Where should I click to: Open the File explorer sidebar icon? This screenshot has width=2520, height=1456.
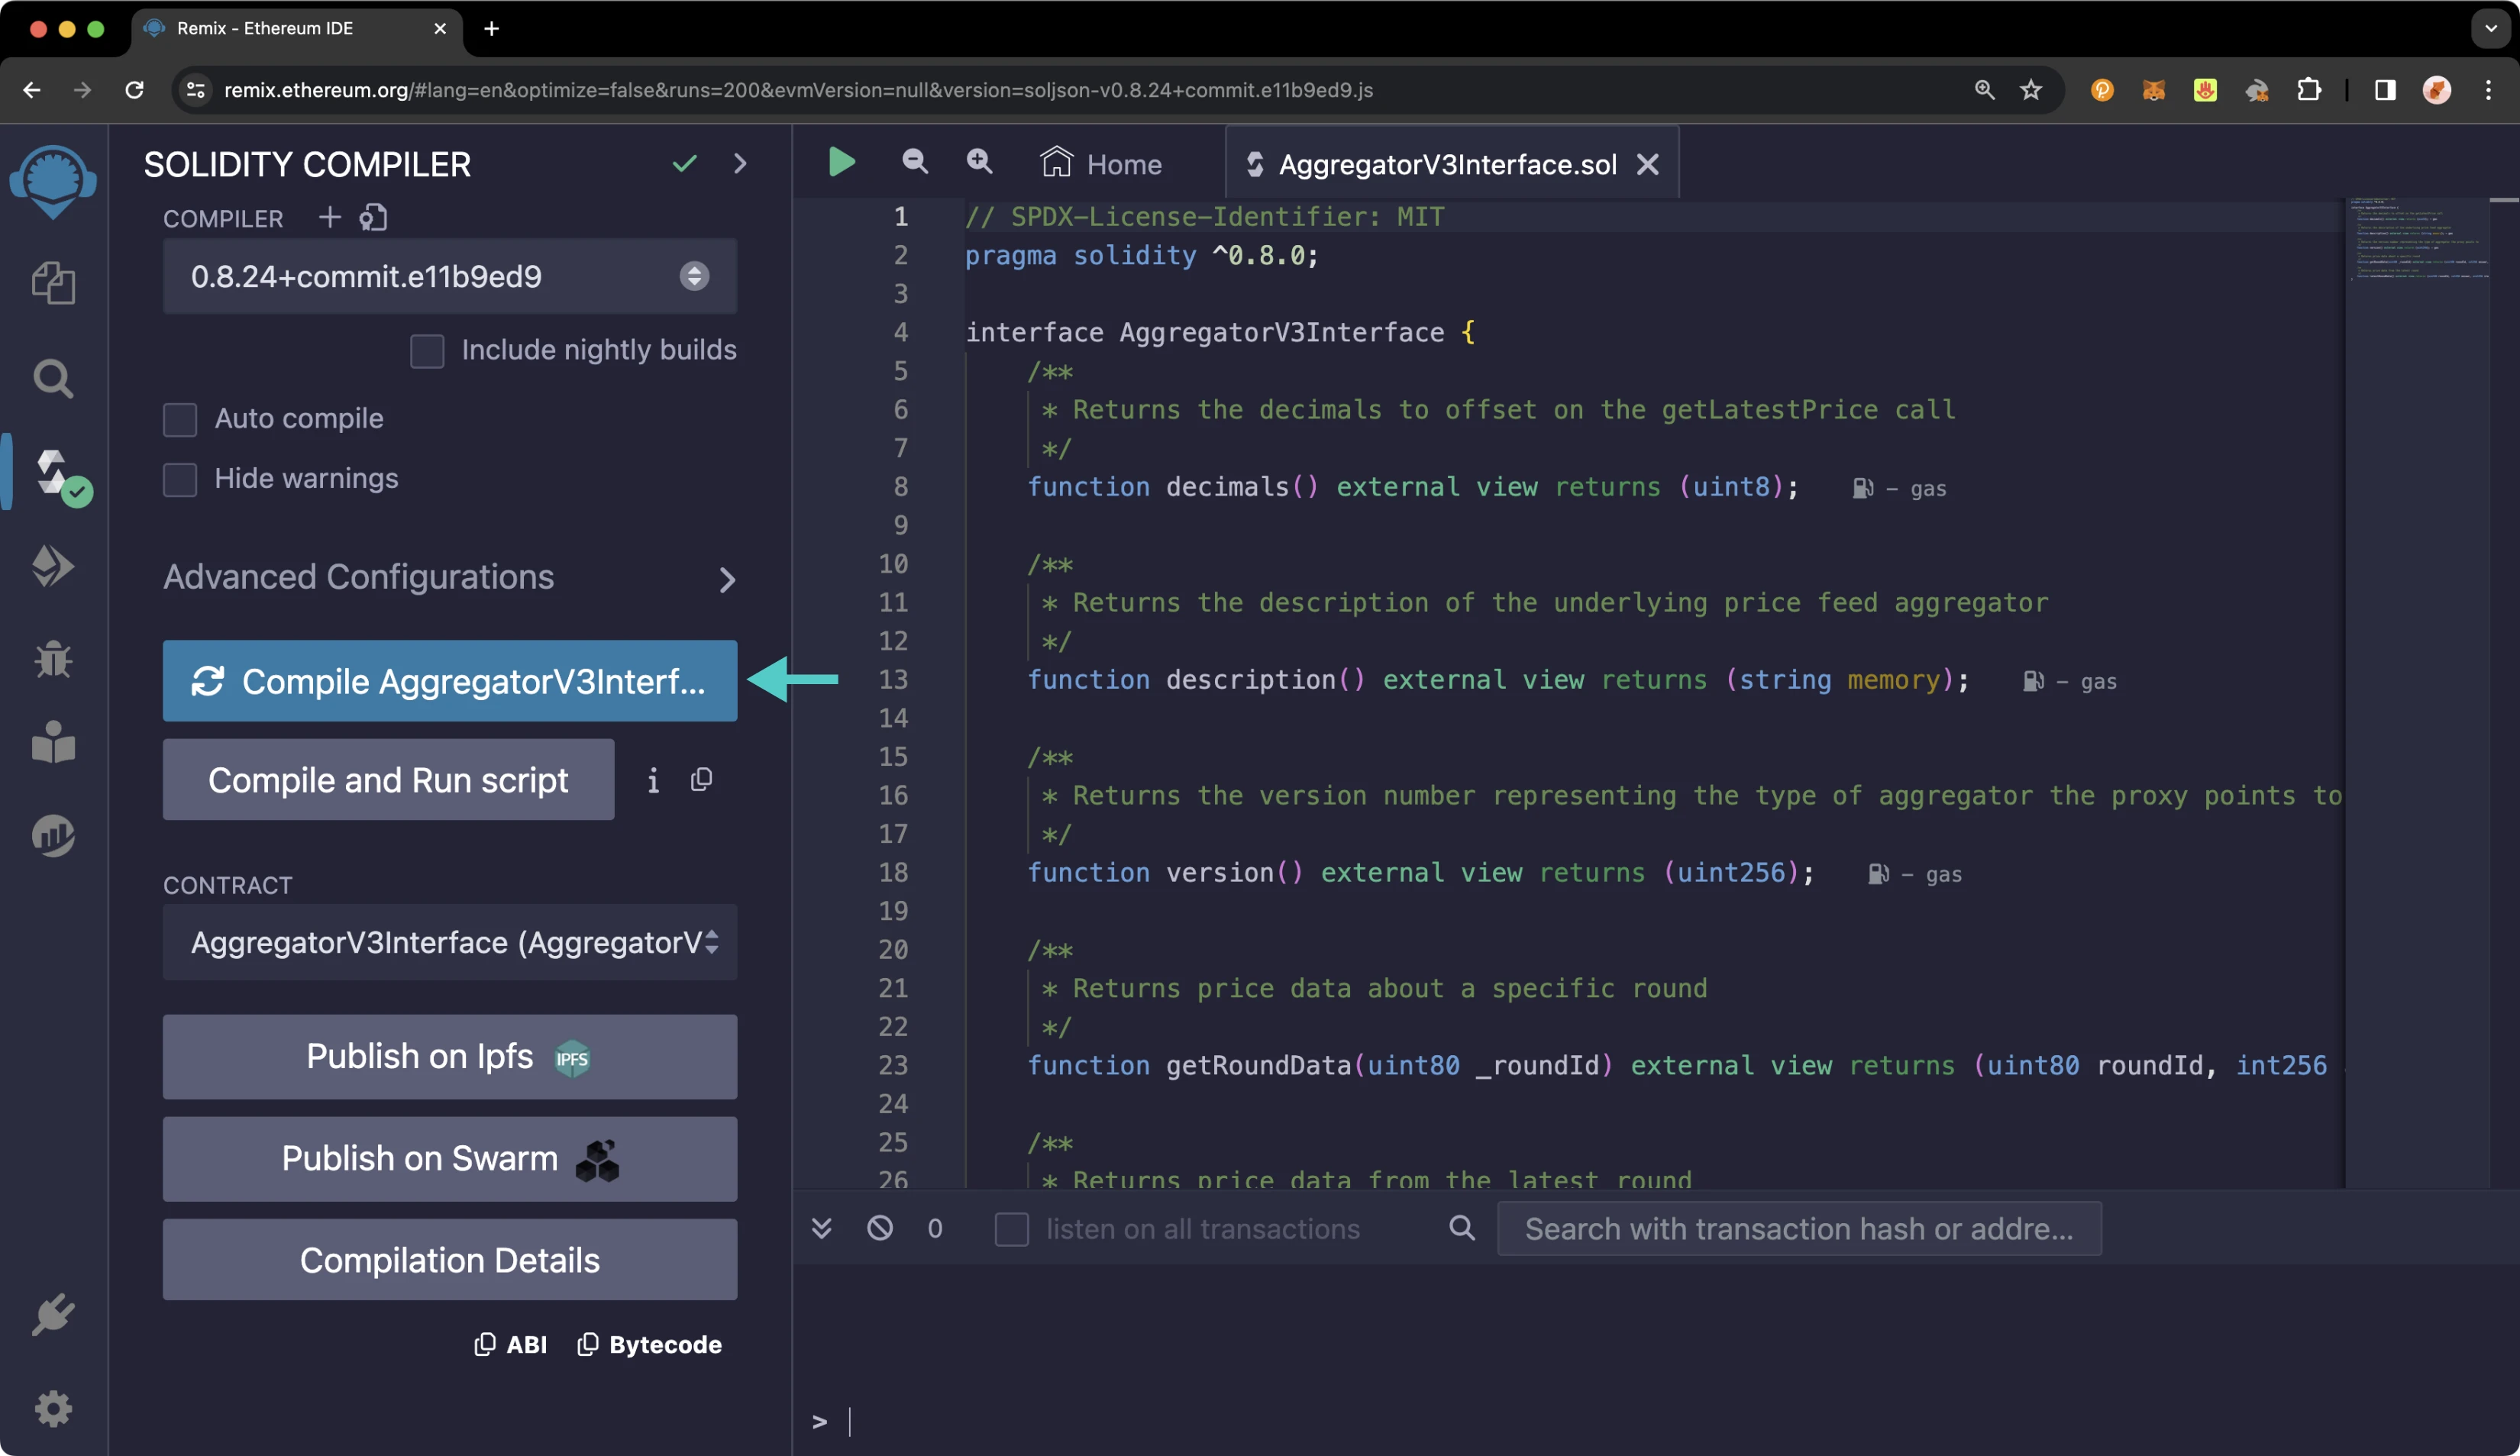(53, 283)
